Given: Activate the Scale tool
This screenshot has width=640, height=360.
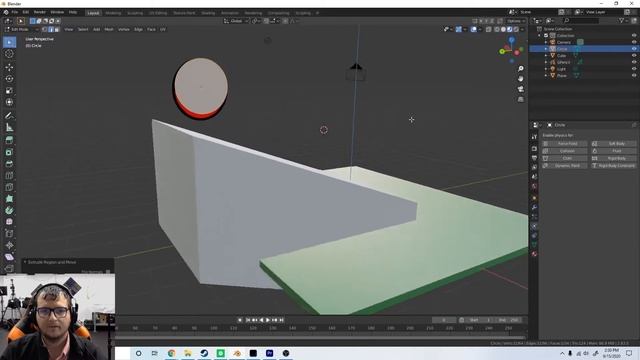Looking at the screenshot, I should pyautogui.click(x=9, y=91).
